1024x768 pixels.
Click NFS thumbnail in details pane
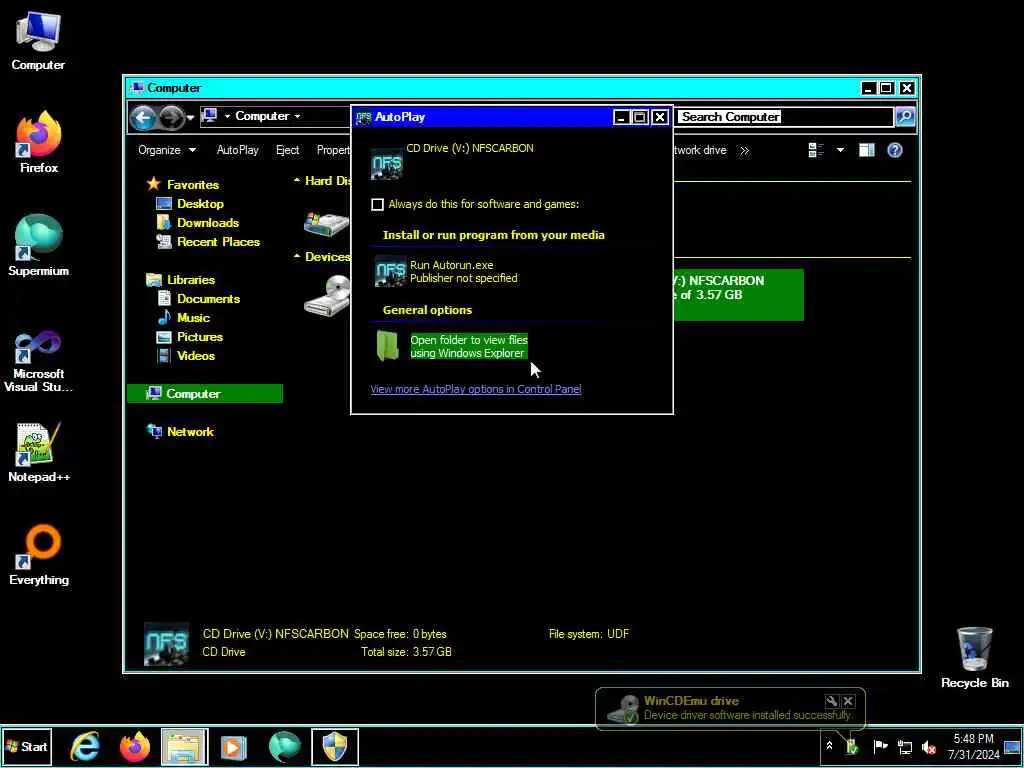[x=167, y=643]
